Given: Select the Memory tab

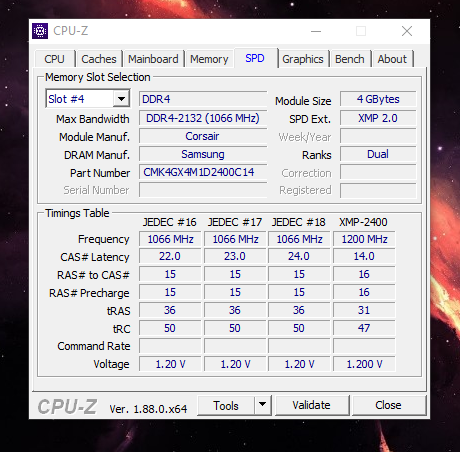Looking at the screenshot, I should [x=209, y=59].
